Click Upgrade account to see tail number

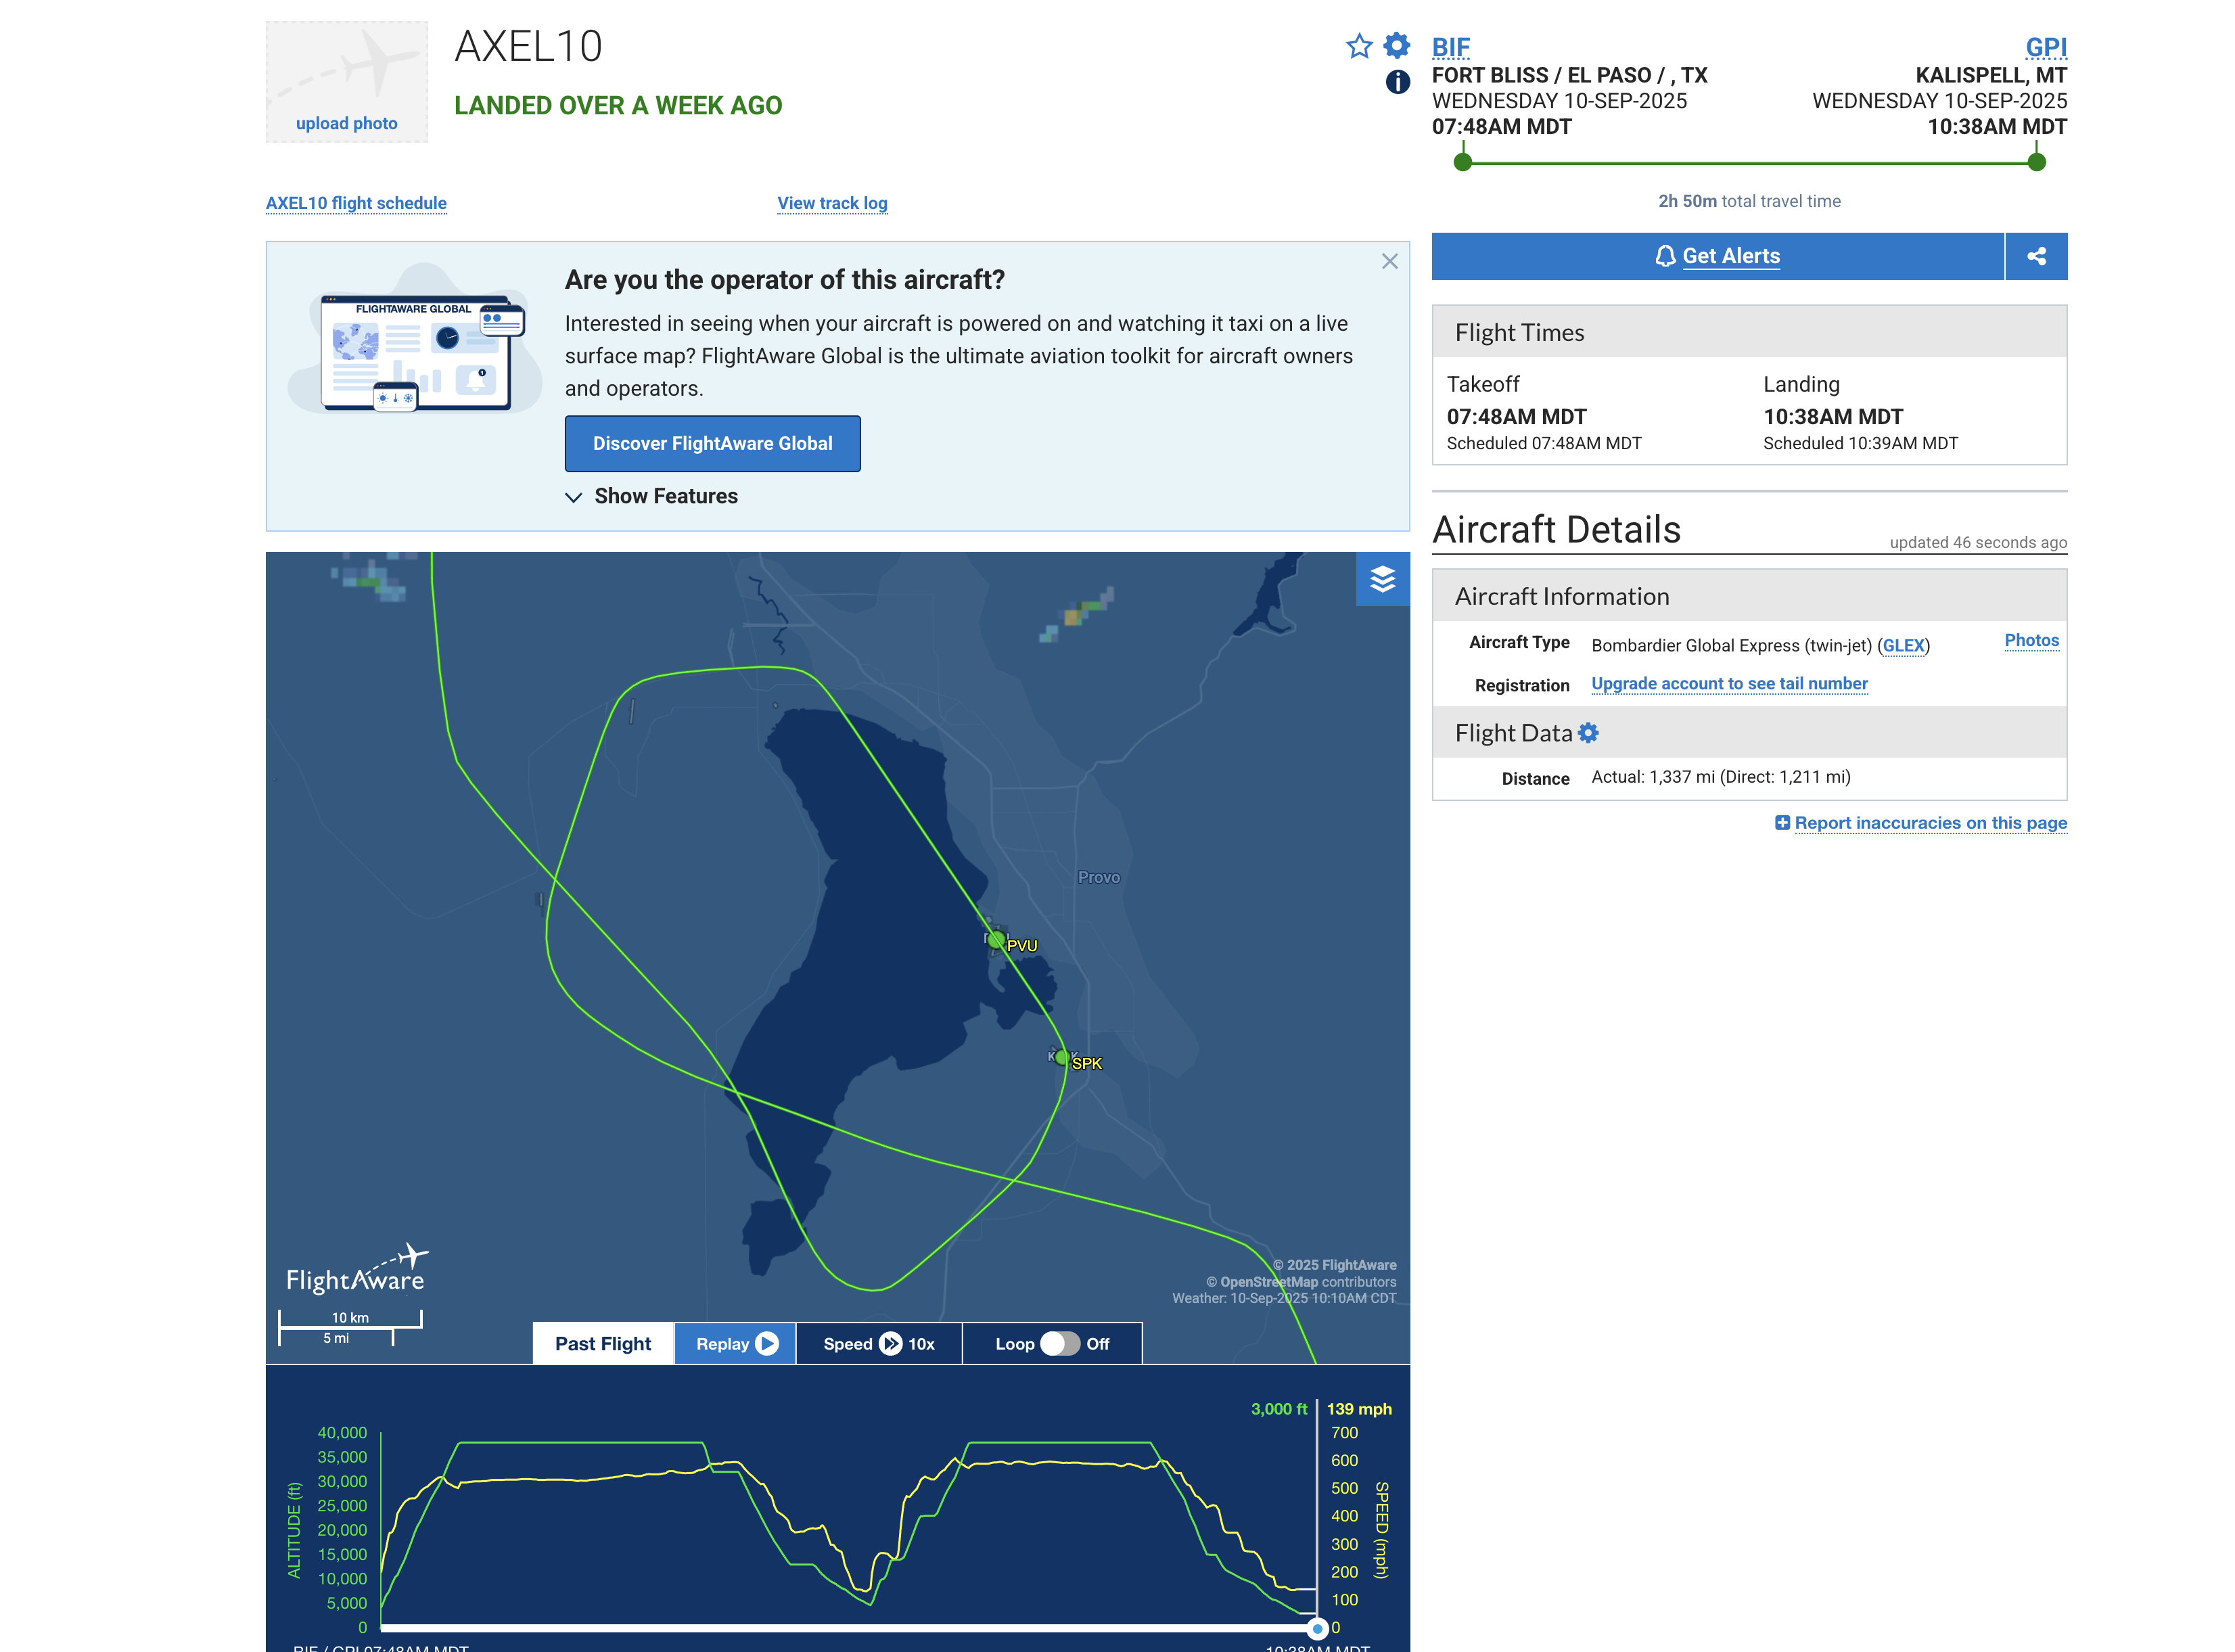pyautogui.click(x=1729, y=684)
